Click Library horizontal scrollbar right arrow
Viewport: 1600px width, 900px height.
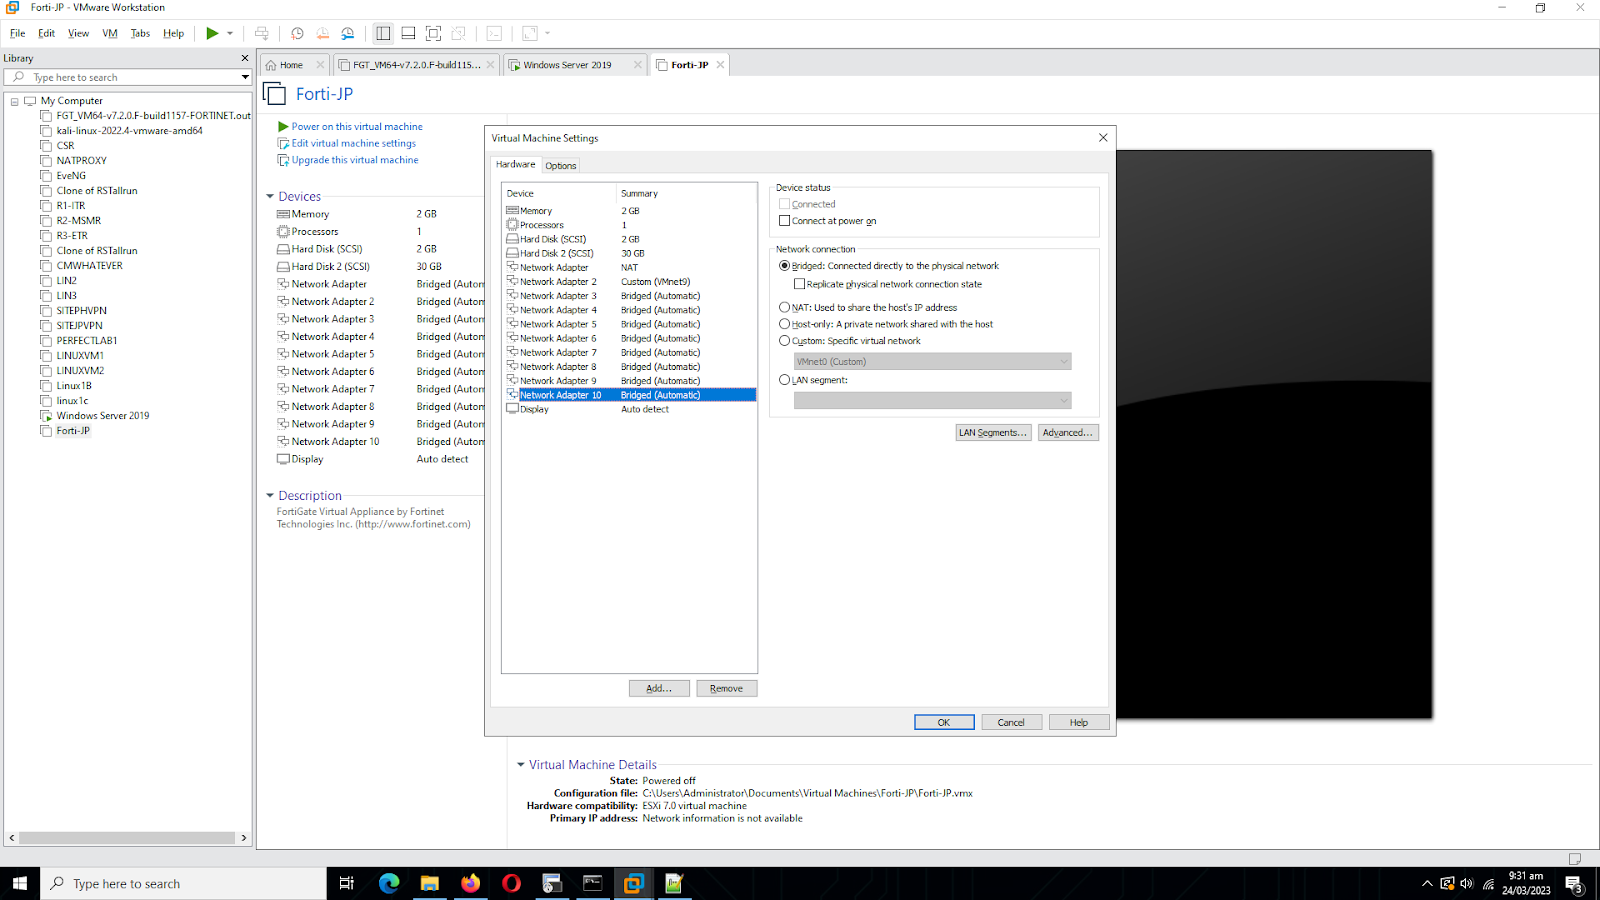coord(244,838)
